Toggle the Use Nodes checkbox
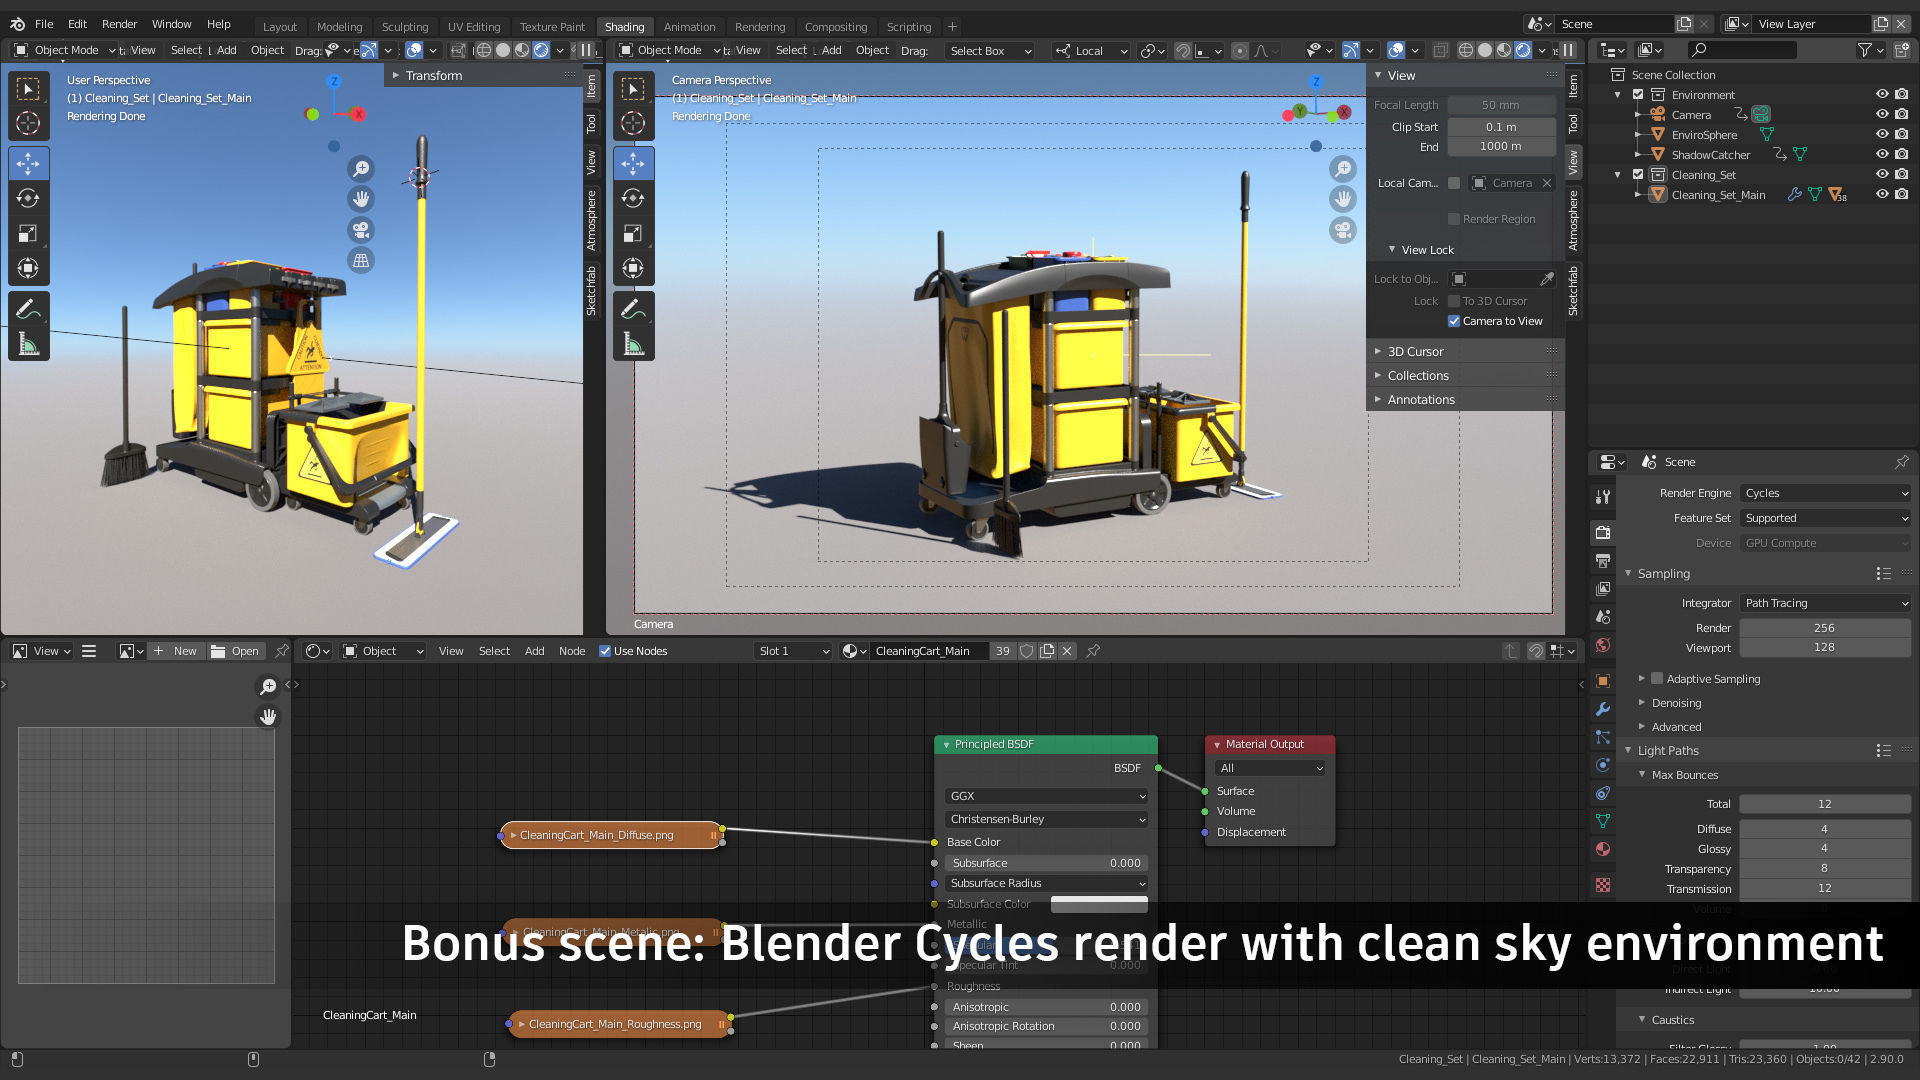1920x1080 pixels. click(604, 651)
